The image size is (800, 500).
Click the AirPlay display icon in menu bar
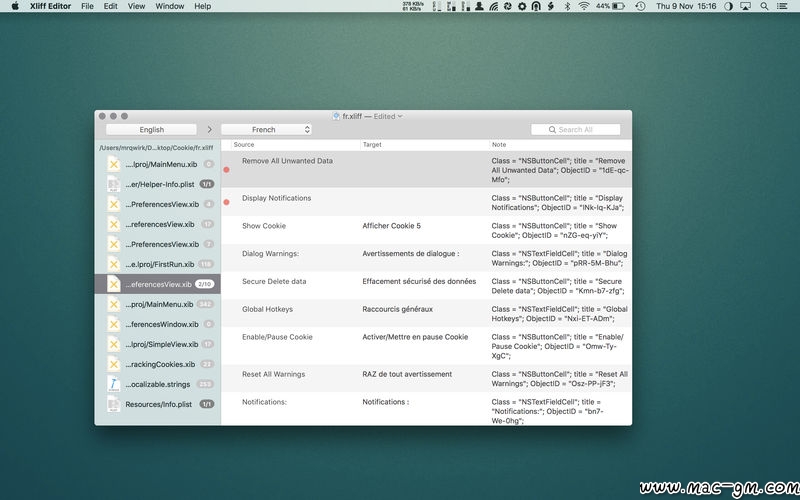point(745,6)
